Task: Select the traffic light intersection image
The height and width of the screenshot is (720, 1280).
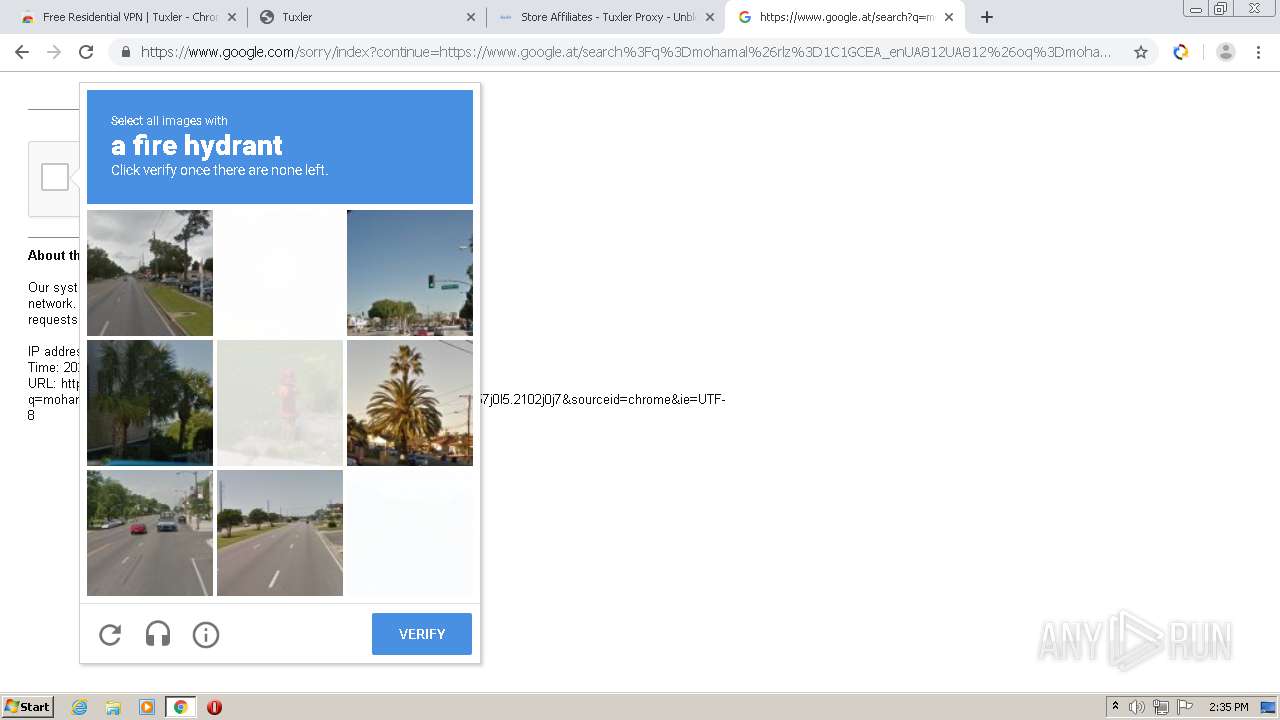Action: click(x=410, y=273)
